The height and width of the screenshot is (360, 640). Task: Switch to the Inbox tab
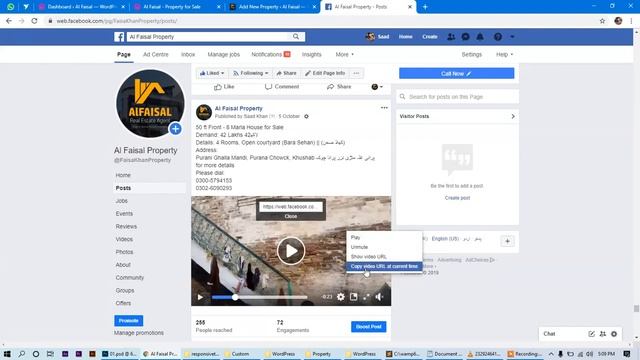point(188,54)
